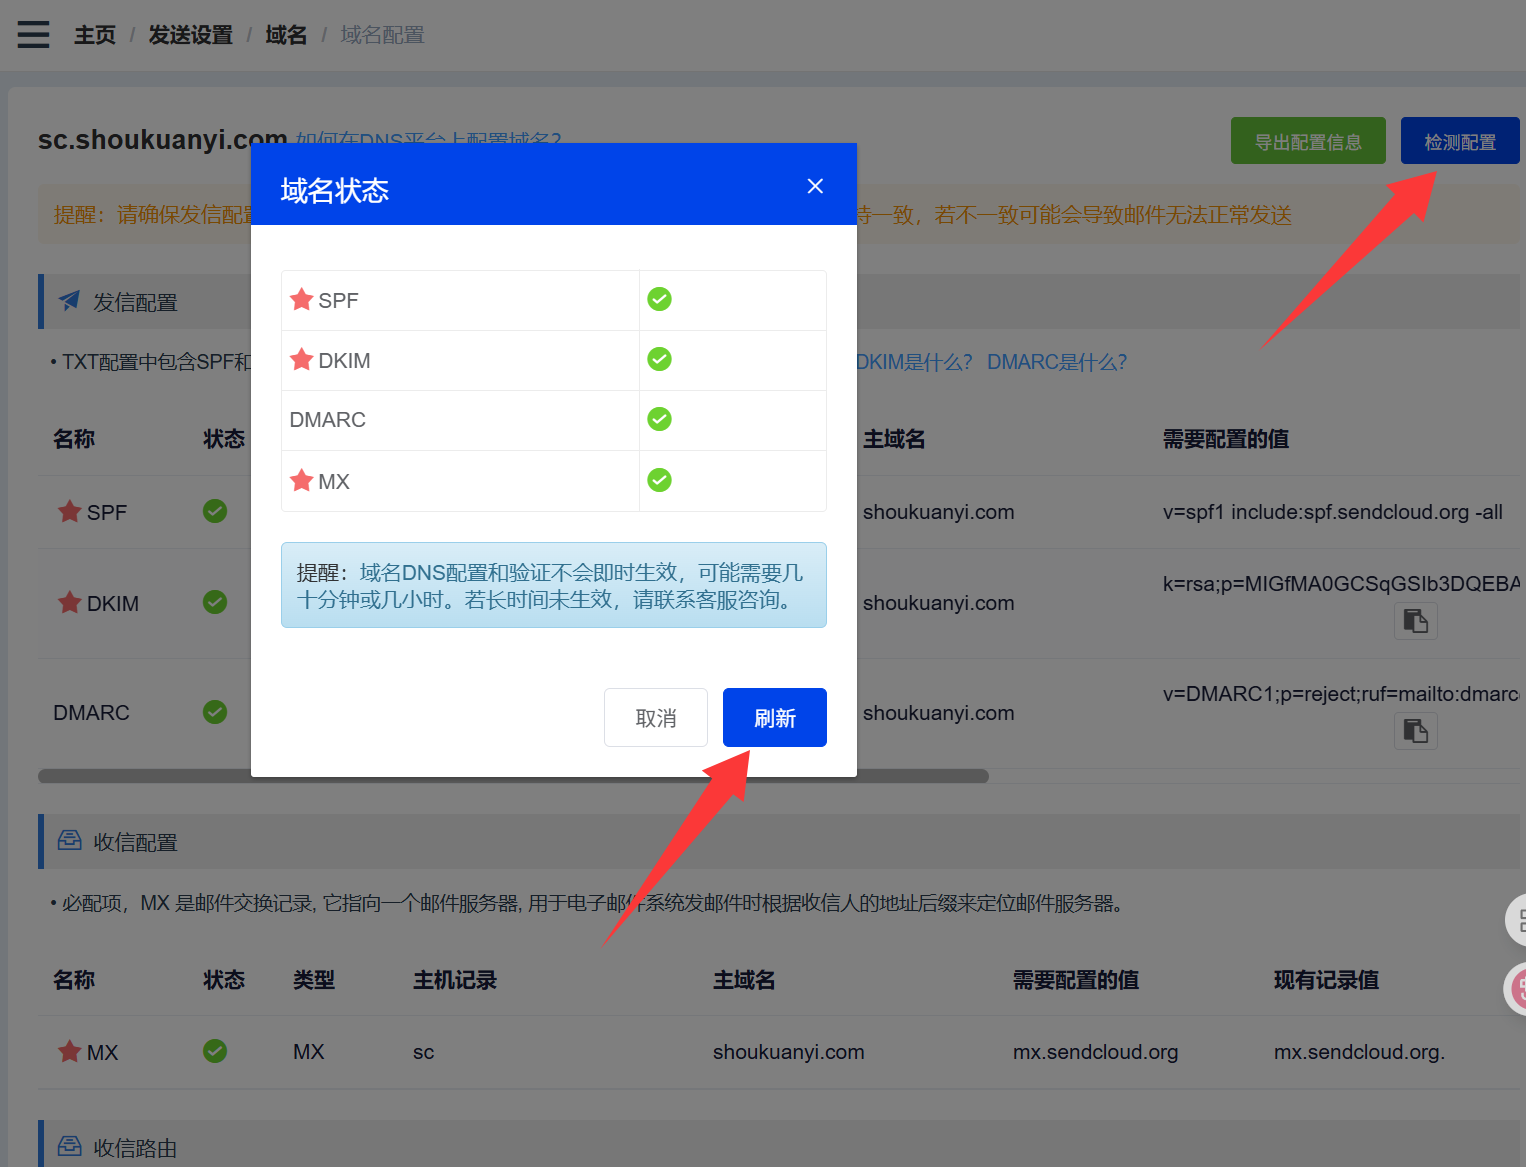Viewport: 1526px width, 1167px height.
Task: Click the 取消 button
Action: (656, 718)
